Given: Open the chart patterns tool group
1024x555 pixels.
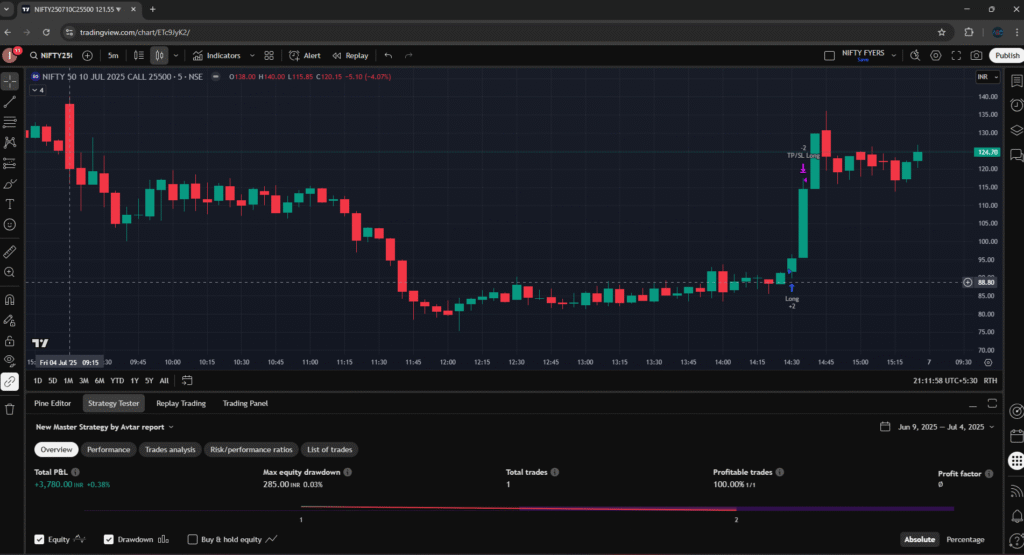Looking at the screenshot, I should pyautogui.click(x=10, y=142).
